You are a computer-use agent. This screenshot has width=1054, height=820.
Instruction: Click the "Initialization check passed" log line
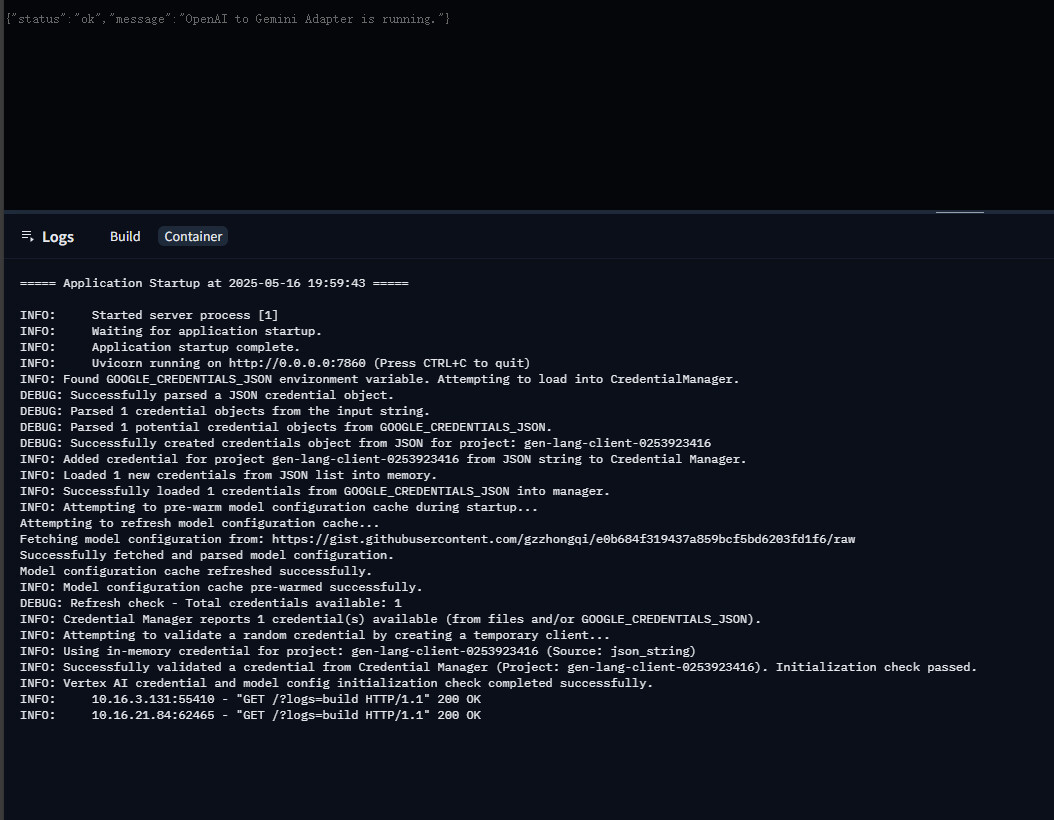coord(498,667)
